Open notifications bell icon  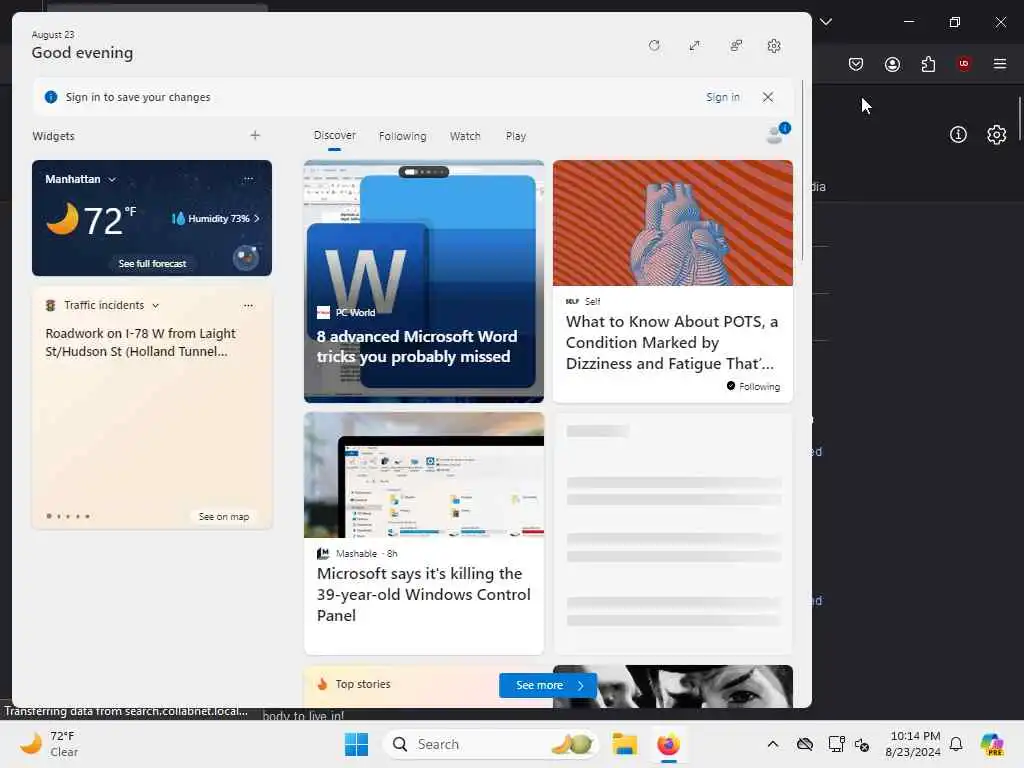click(956, 744)
